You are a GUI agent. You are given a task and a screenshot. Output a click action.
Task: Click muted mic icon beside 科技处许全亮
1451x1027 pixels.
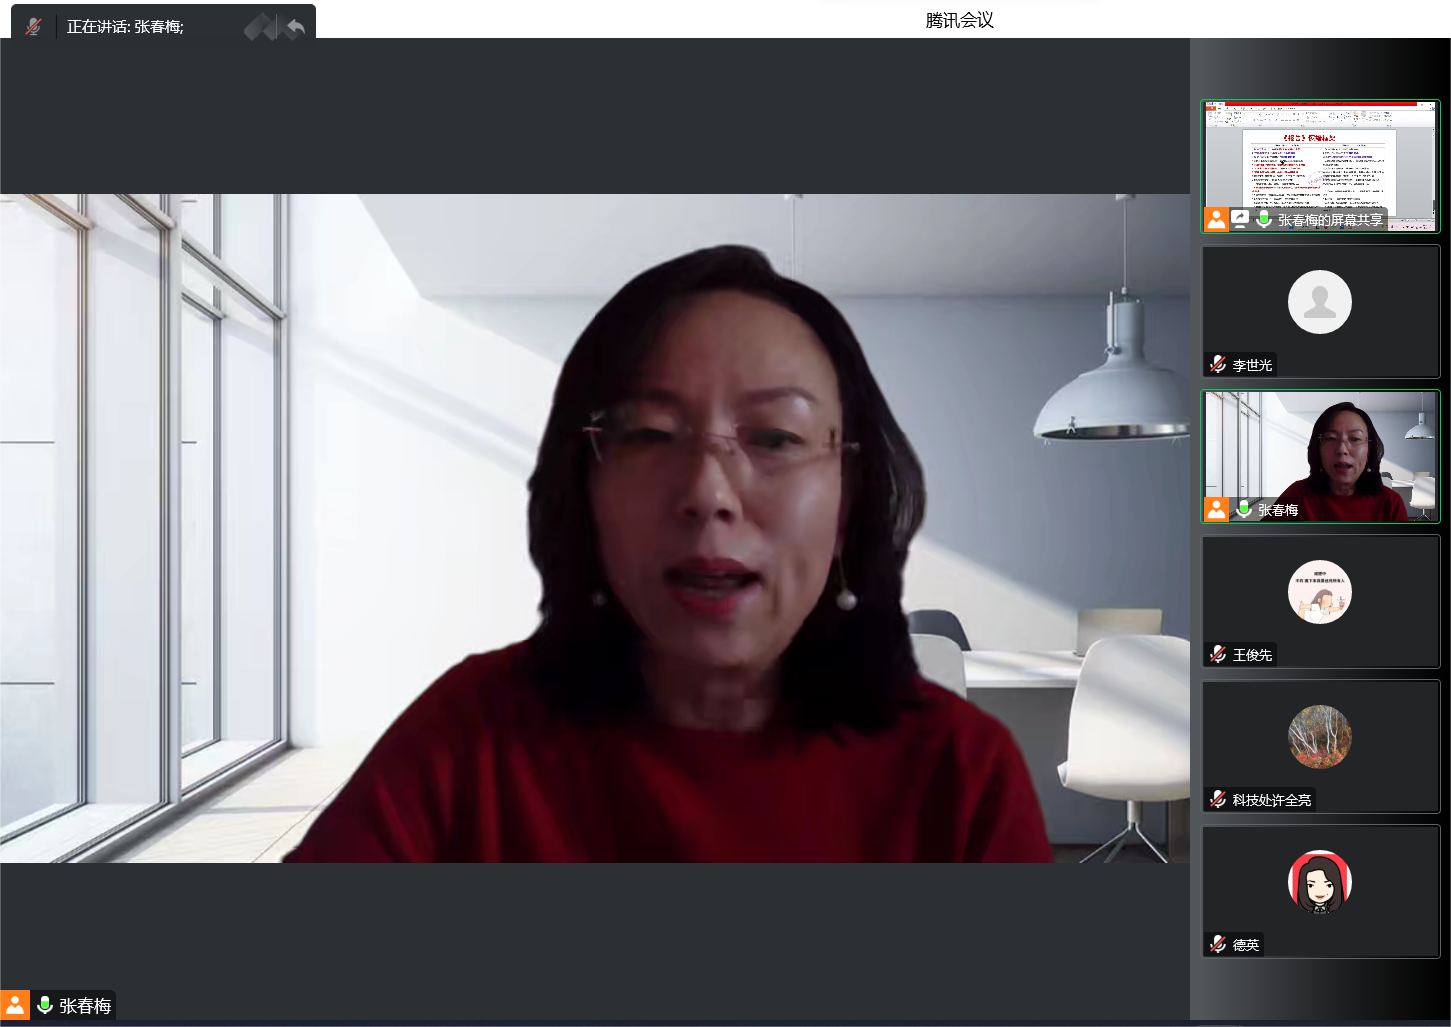1217,800
